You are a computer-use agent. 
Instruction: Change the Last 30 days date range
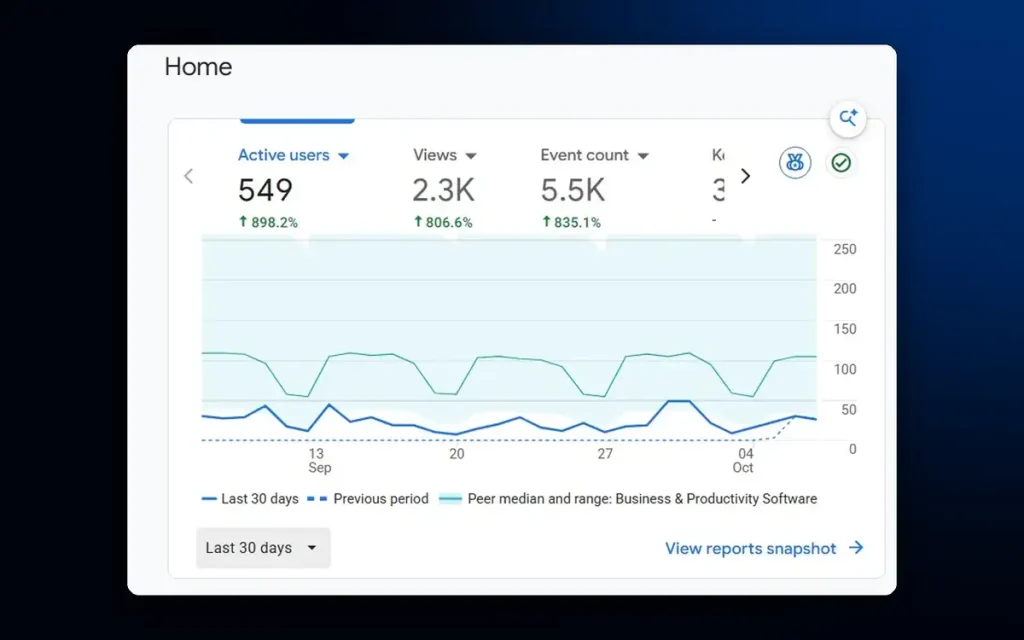point(263,548)
